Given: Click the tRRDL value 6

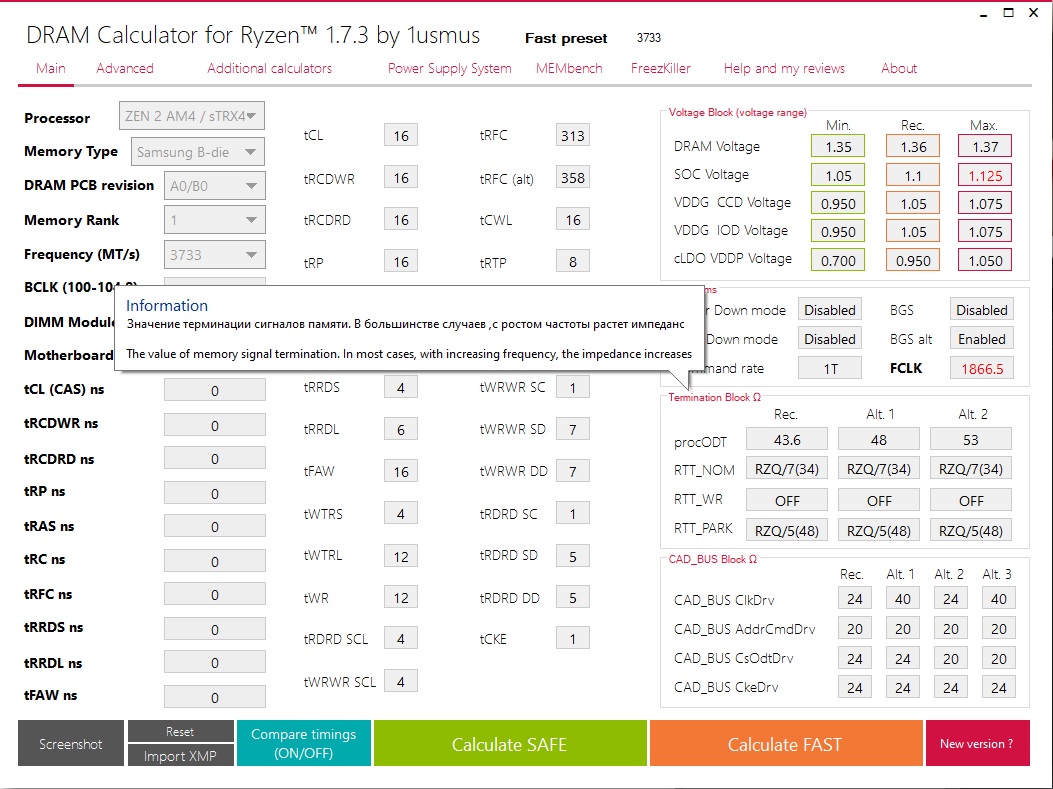Looking at the screenshot, I should tap(401, 430).
